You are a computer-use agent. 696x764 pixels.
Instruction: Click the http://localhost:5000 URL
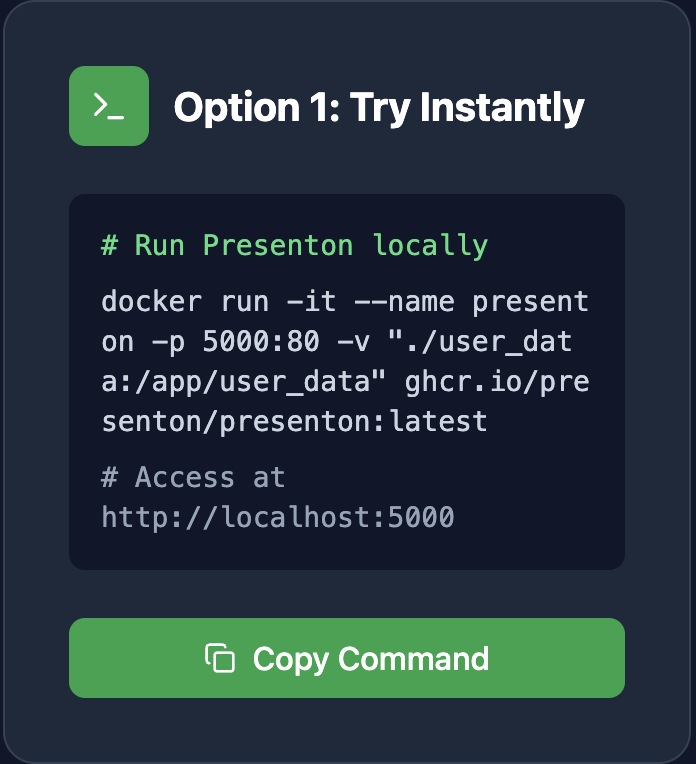pos(278,517)
